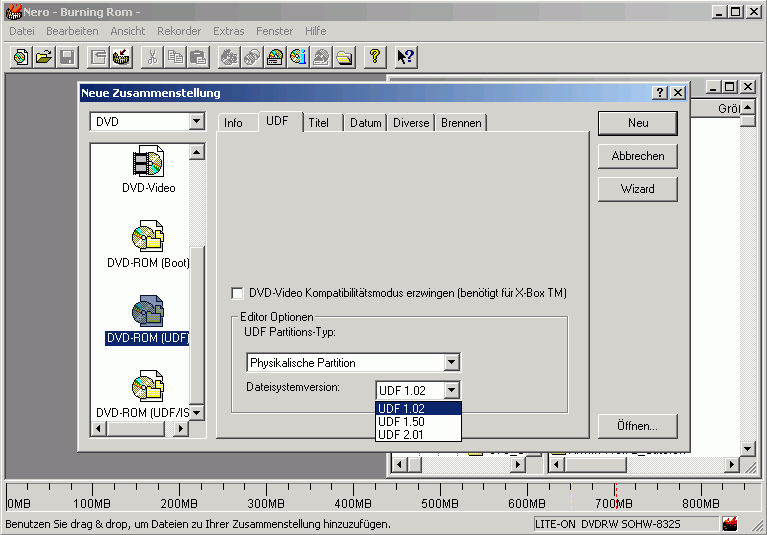Click the Öffnen... button
This screenshot has width=767, height=535.
[638, 426]
